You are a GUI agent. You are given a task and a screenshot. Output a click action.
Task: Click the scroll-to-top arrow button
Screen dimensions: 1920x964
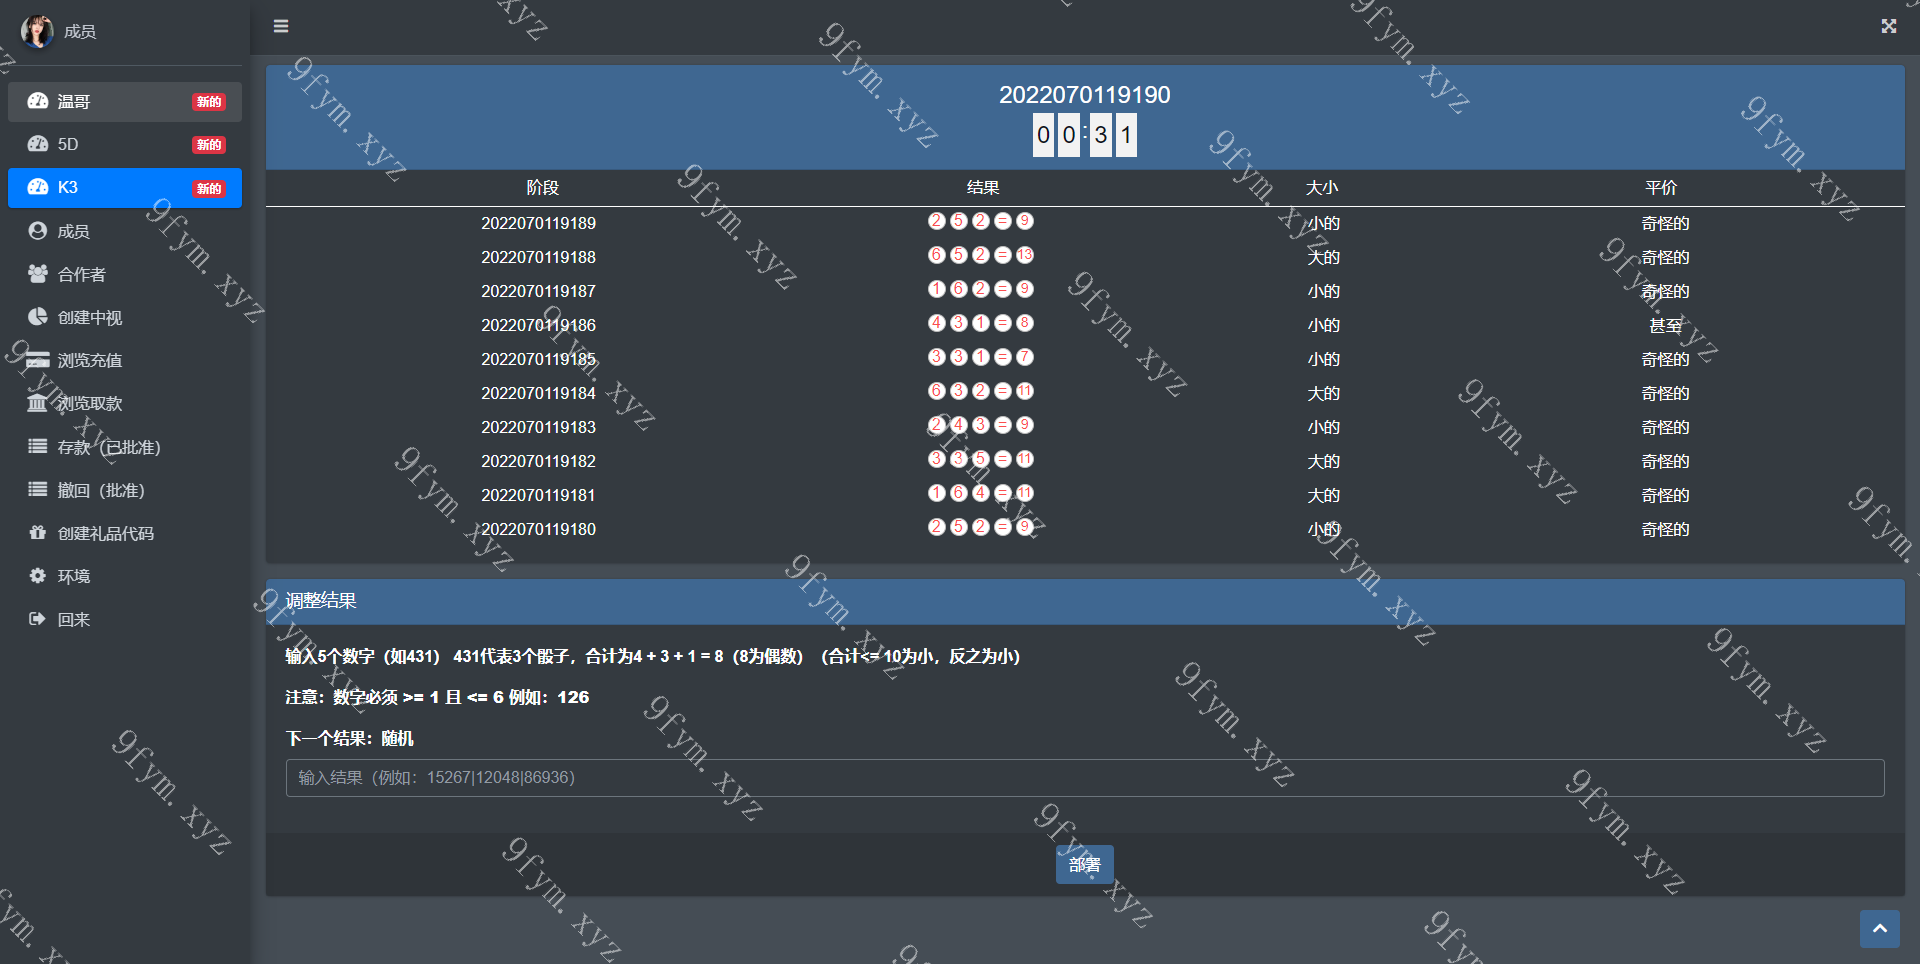tap(1879, 928)
